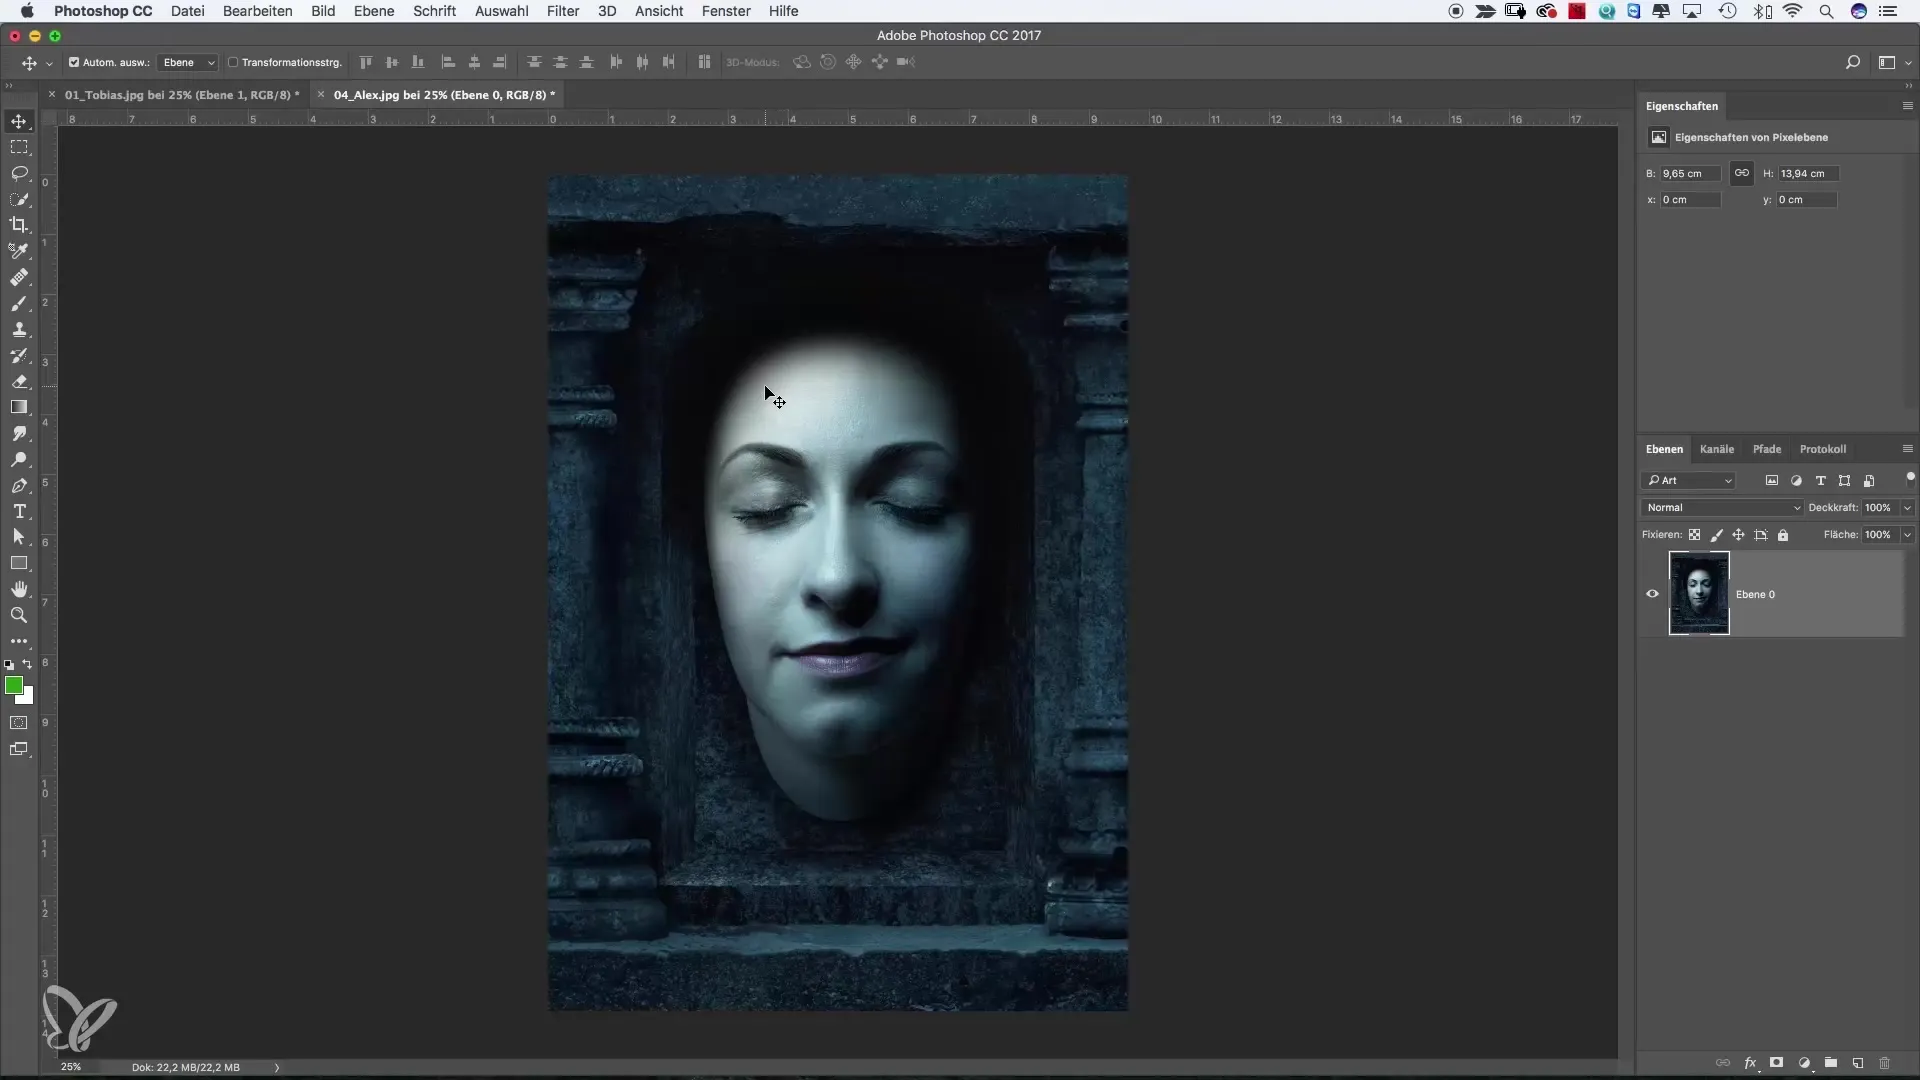Viewport: 1920px width, 1080px height.
Task: Open the Ebenen panel menu
Action: pyautogui.click(x=1907, y=449)
